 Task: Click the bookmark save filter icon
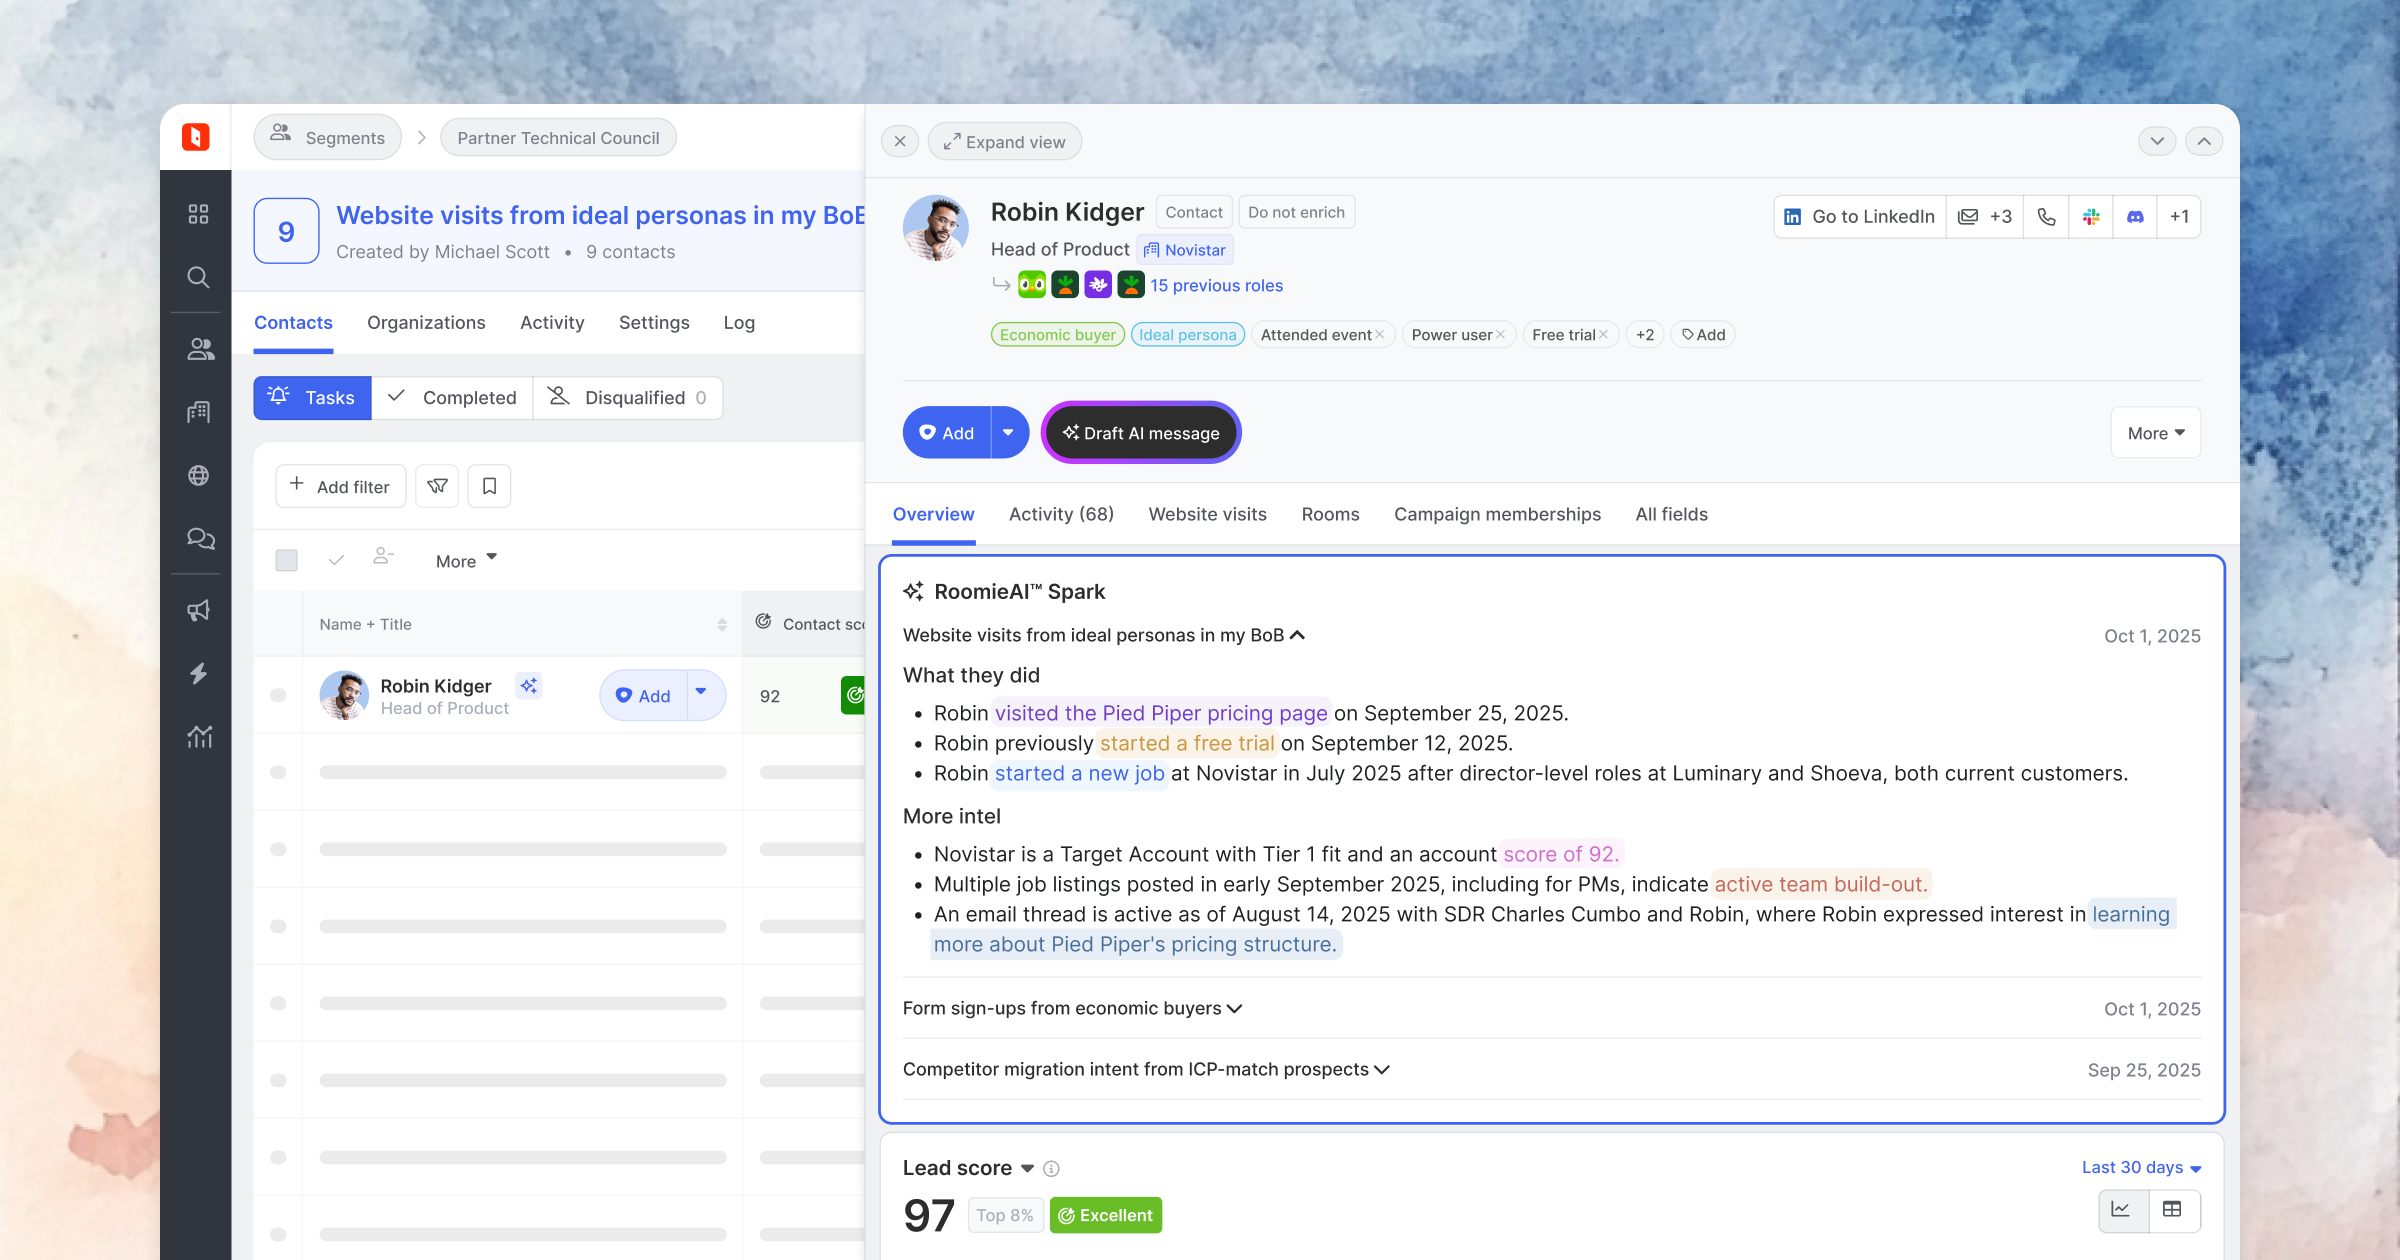490,486
